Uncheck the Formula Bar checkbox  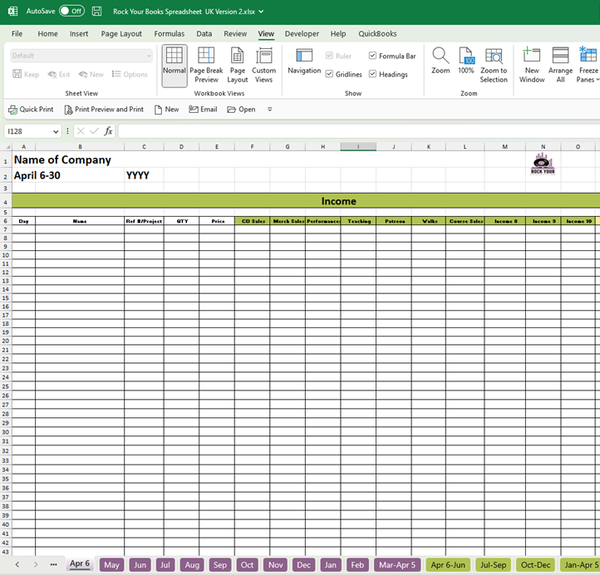pyautogui.click(x=373, y=56)
